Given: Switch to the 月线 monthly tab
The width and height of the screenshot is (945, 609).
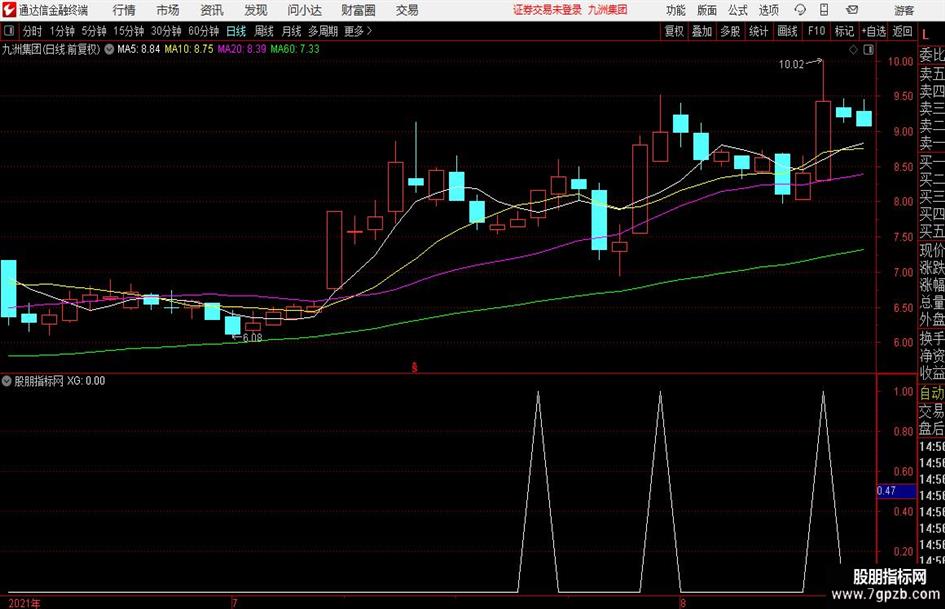Looking at the screenshot, I should pos(291,31).
